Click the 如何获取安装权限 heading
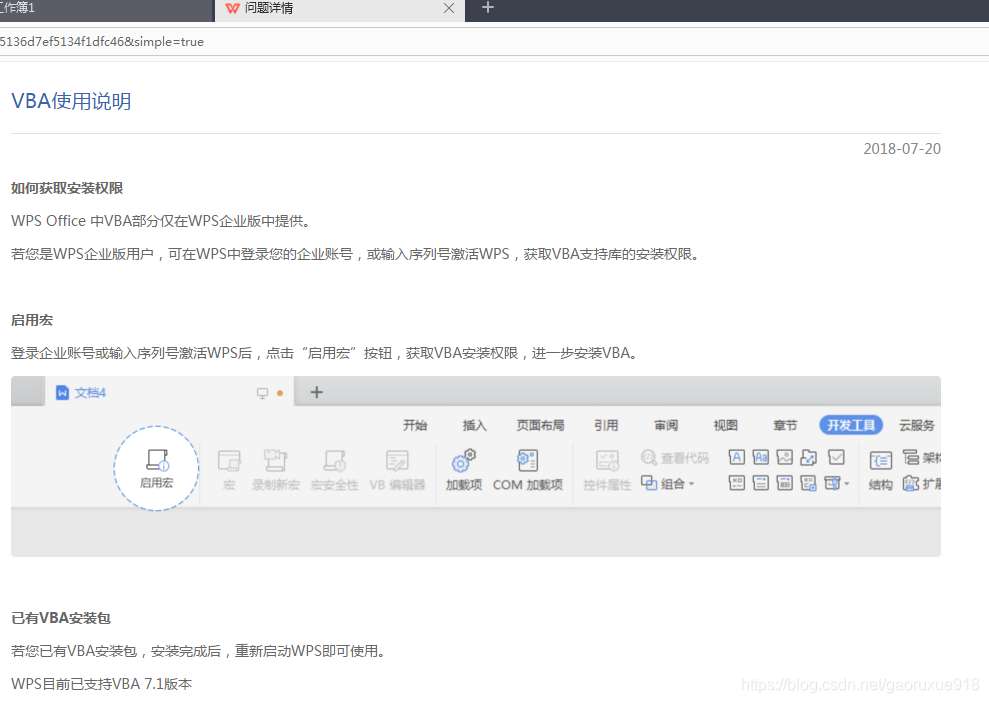989x703 pixels. point(67,188)
